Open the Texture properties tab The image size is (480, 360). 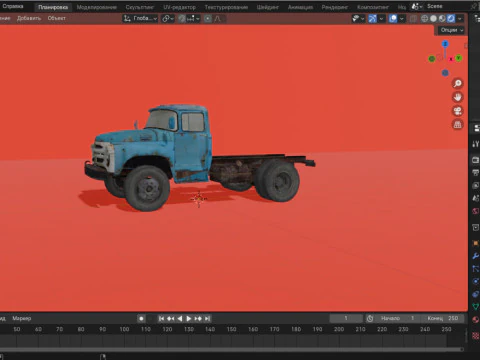pyautogui.click(x=476, y=335)
